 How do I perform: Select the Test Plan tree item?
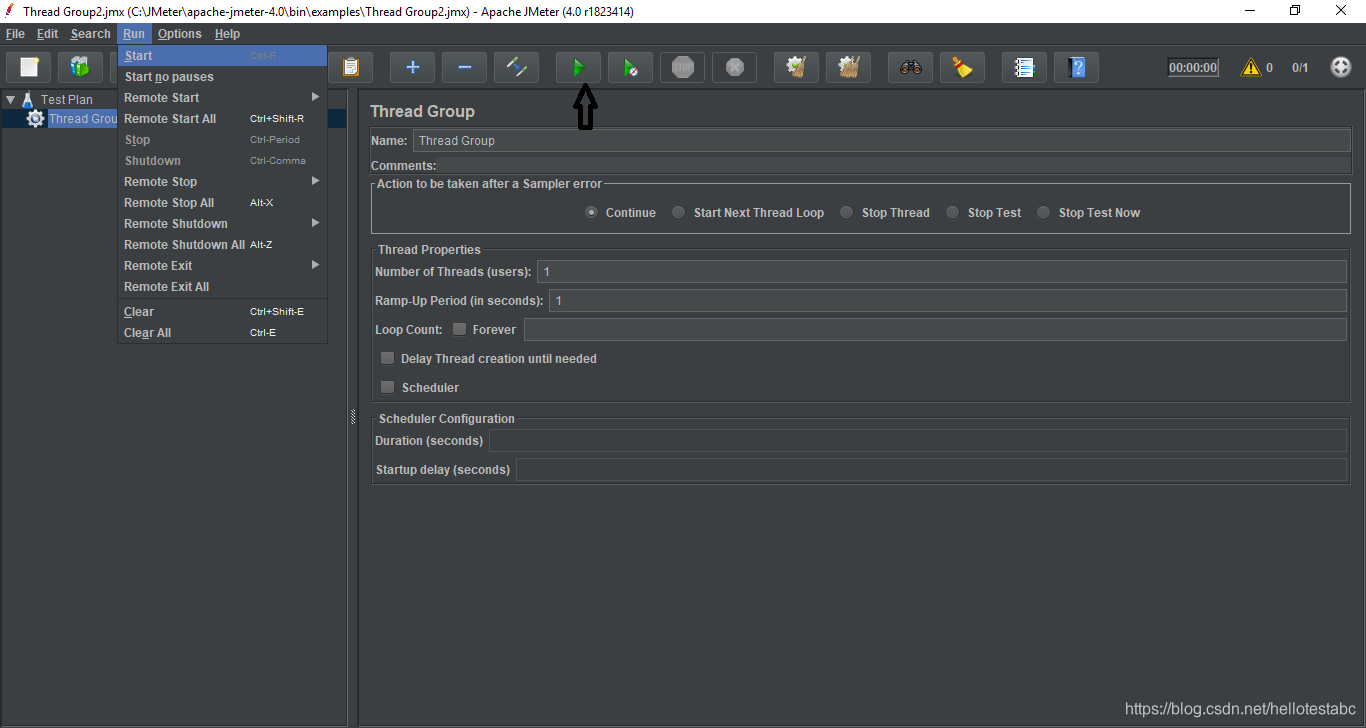(x=66, y=100)
